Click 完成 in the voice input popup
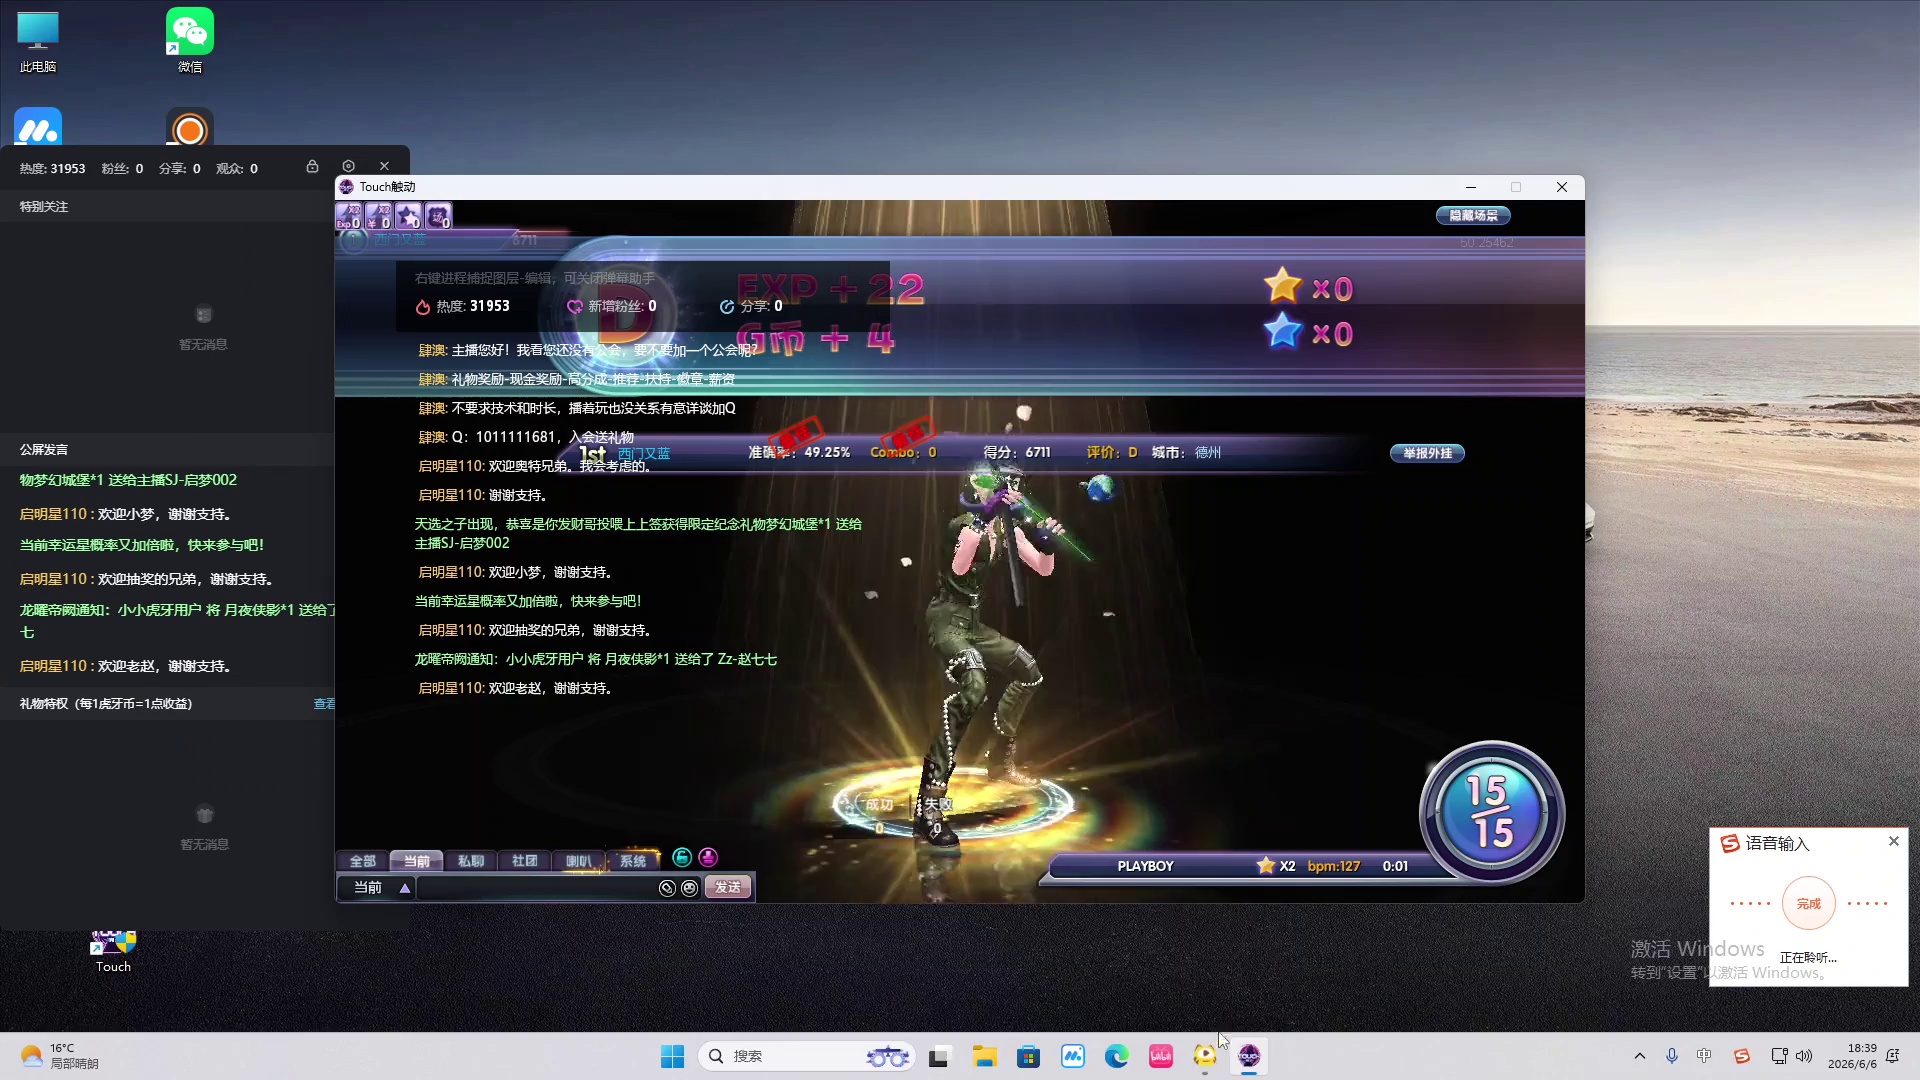Viewport: 1920px width, 1080px height. (x=1809, y=903)
